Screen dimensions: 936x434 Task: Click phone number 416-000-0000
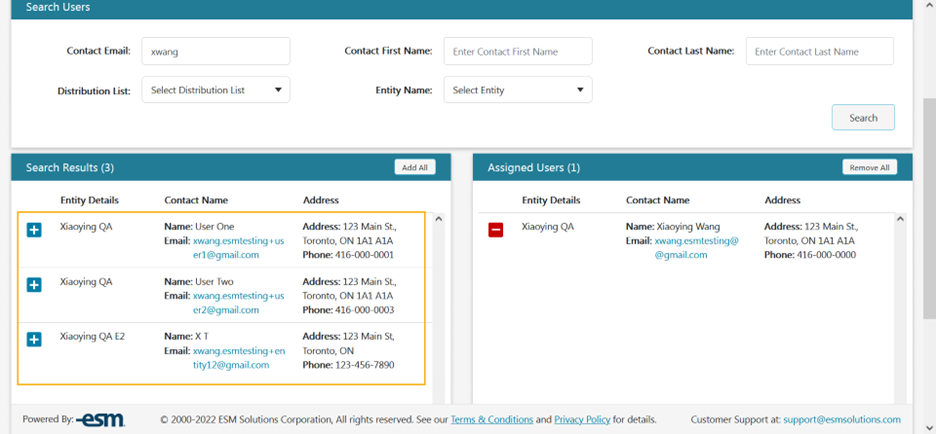pos(826,255)
